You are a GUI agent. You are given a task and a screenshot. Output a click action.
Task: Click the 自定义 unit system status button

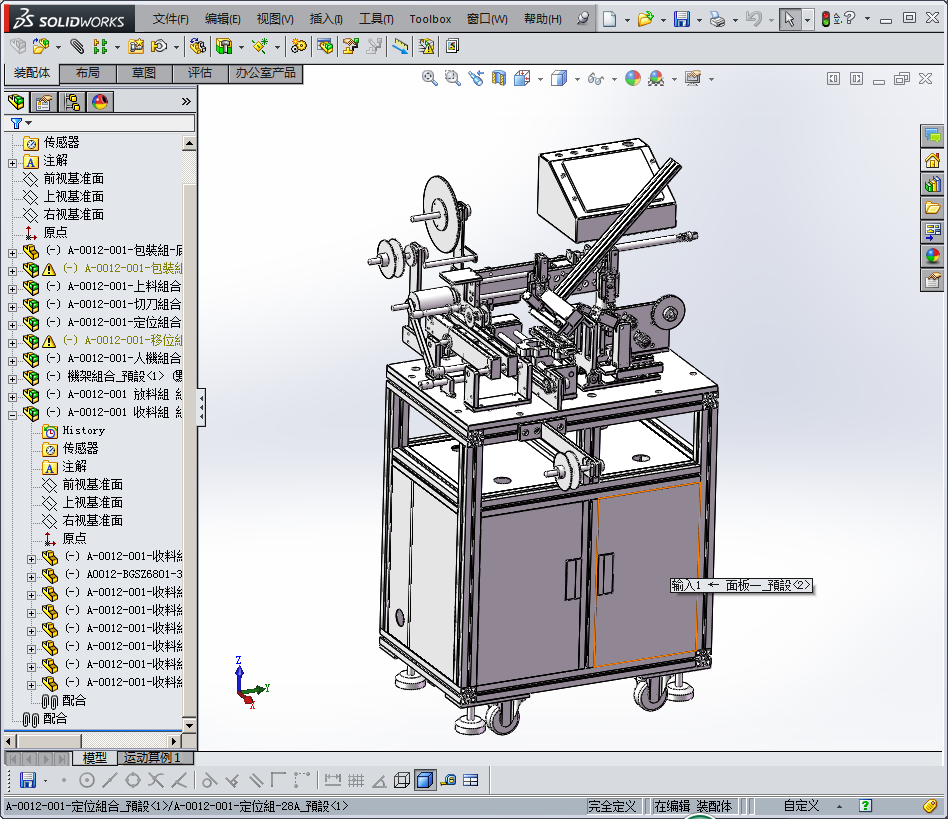click(x=801, y=806)
